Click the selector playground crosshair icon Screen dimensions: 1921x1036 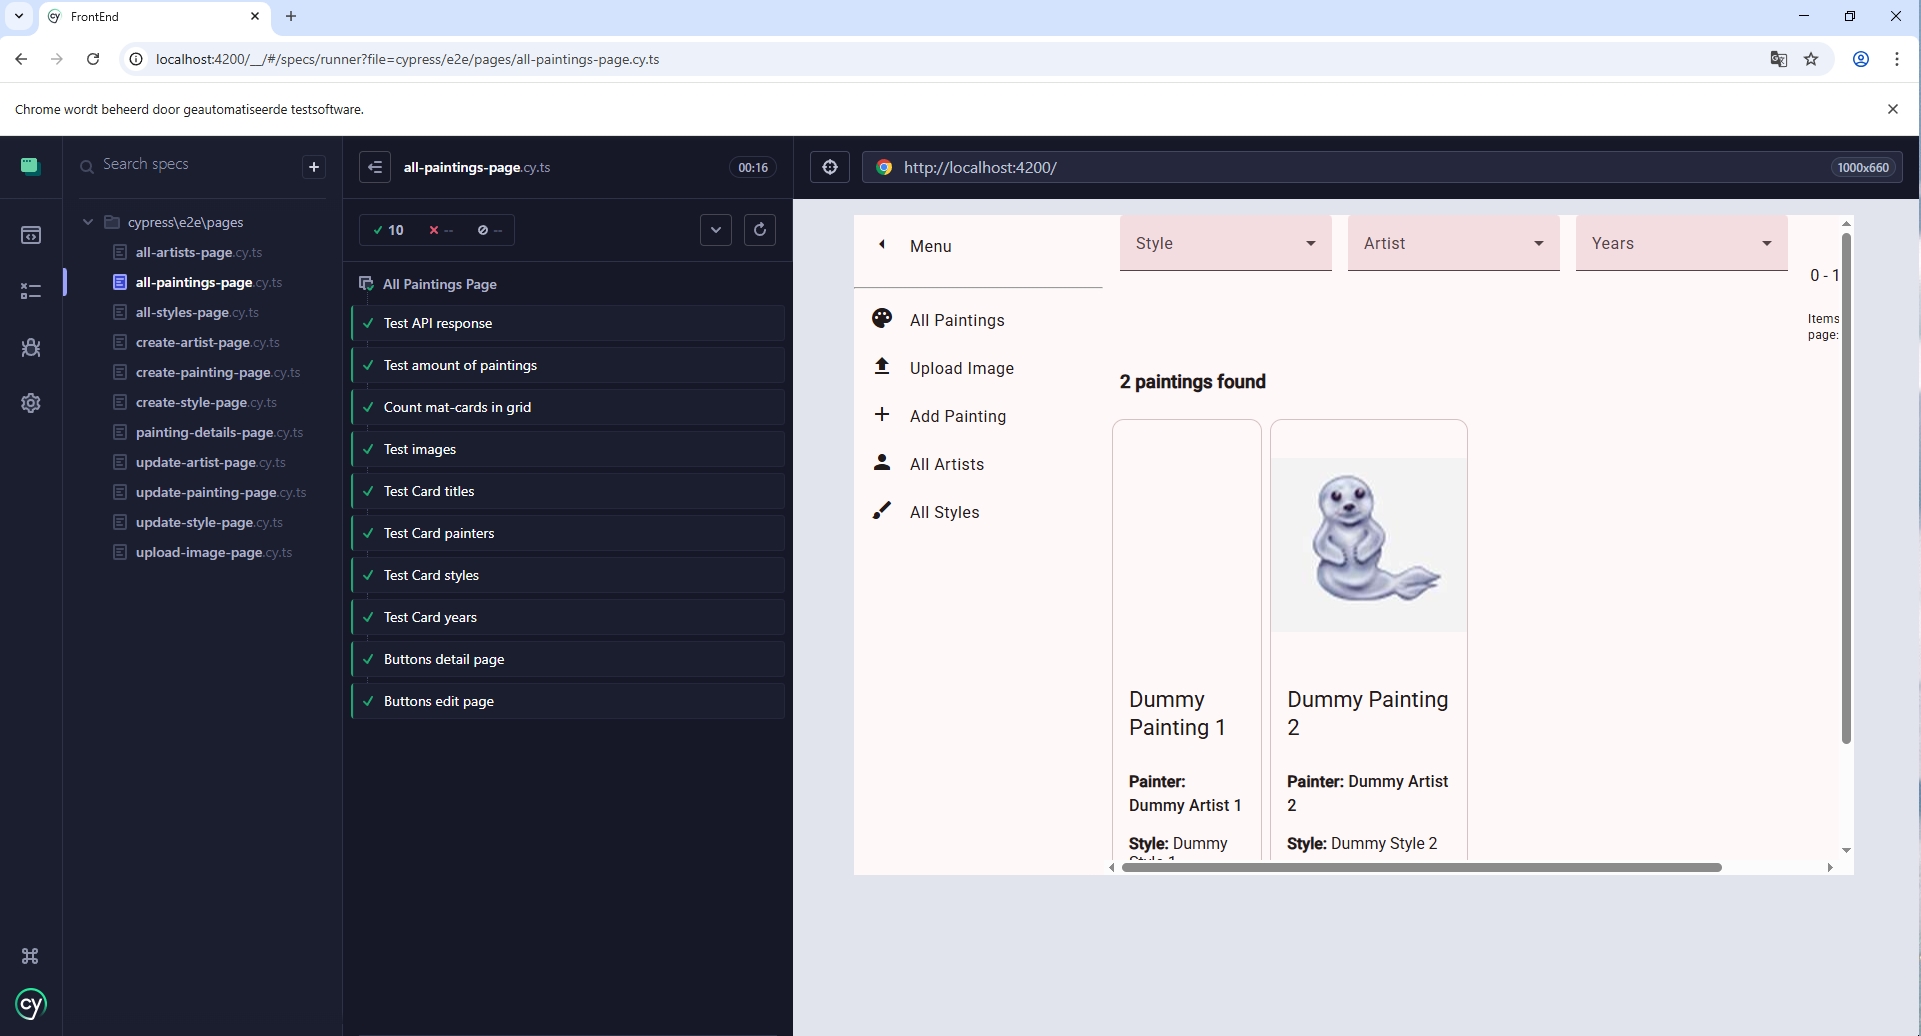(830, 167)
